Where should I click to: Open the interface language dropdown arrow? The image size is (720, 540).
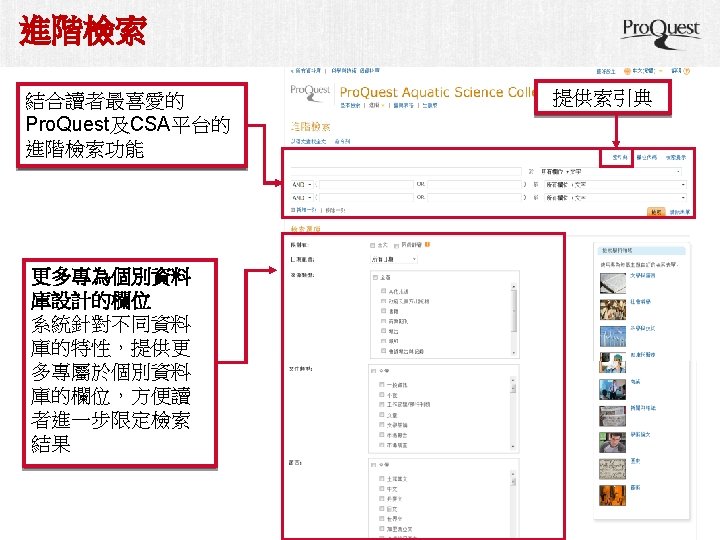coord(661,71)
